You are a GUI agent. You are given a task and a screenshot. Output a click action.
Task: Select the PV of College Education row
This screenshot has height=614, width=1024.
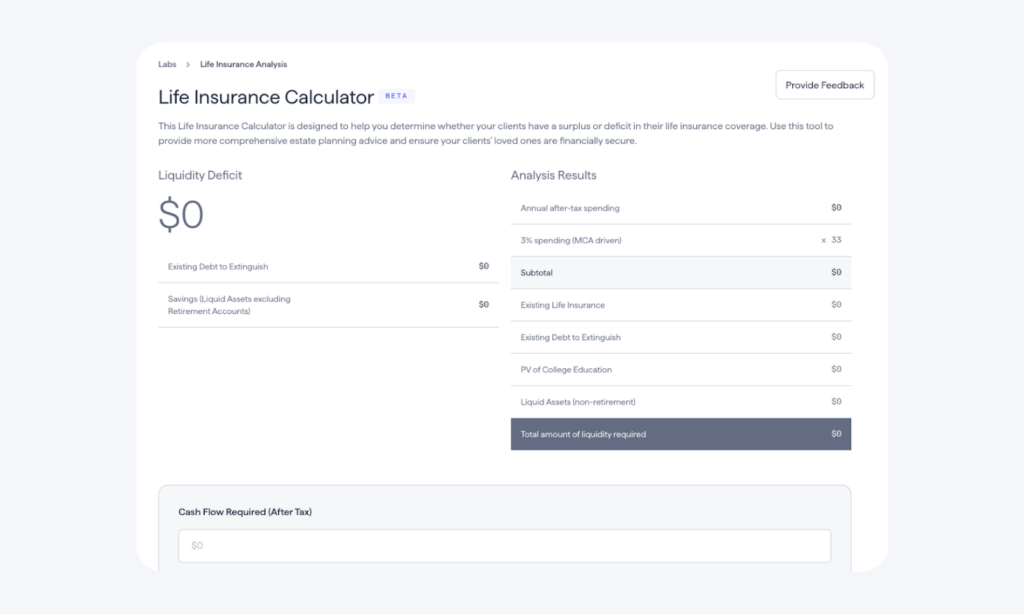pyautogui.click(x=680, y=370)
